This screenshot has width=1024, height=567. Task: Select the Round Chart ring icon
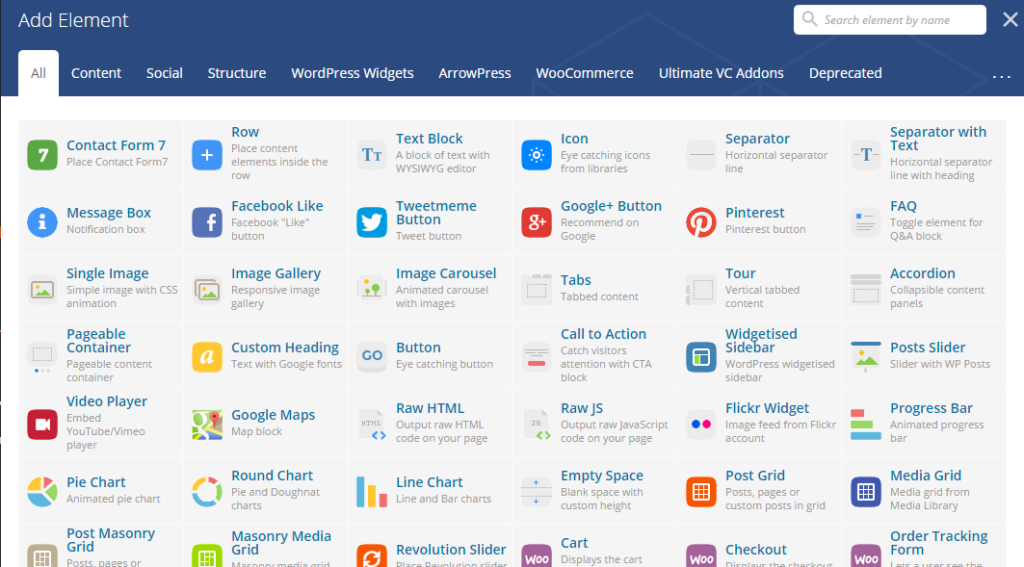[x=207, y=491]
